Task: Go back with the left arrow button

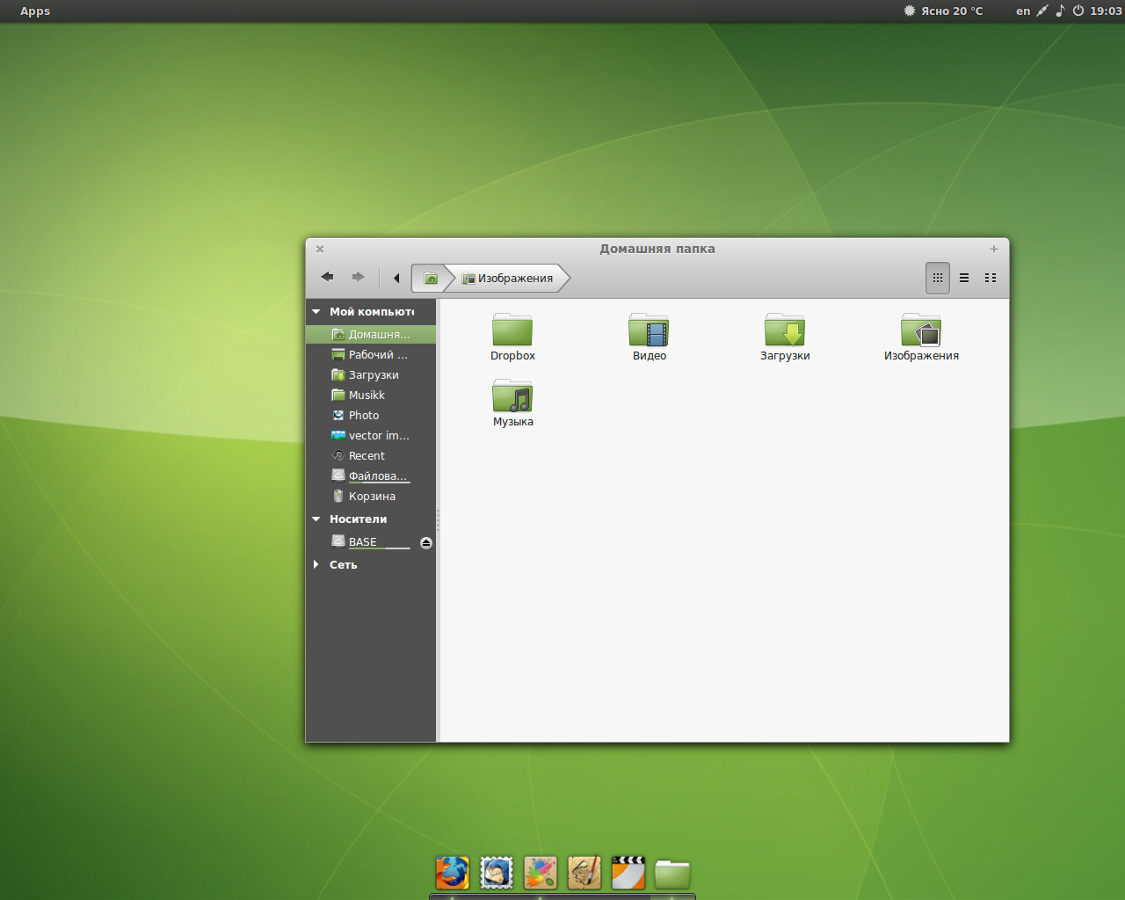Action: [327, 277]
